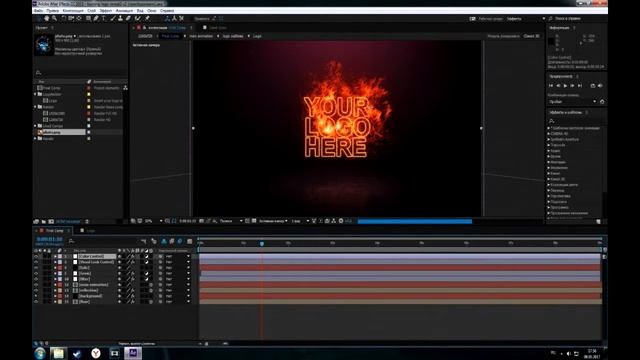
Task: Open the Анимация menu
Action: point(124,11)
